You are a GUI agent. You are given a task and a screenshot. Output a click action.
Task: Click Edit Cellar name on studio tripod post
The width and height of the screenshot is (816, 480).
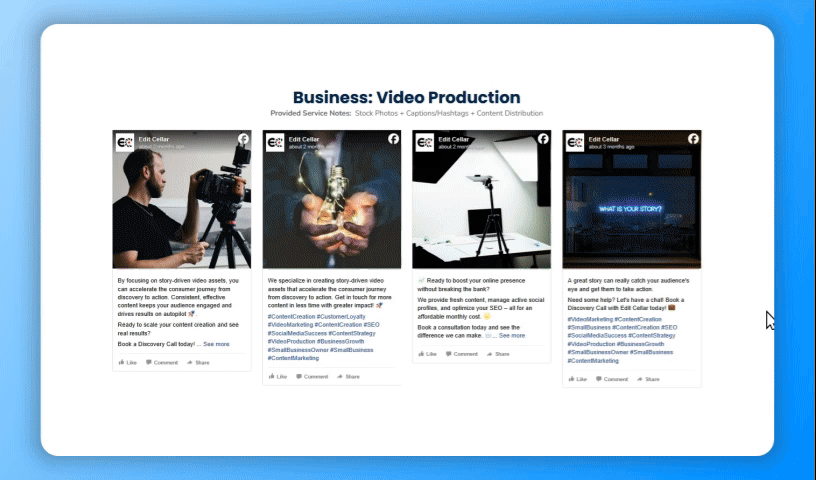coord(453,139)
